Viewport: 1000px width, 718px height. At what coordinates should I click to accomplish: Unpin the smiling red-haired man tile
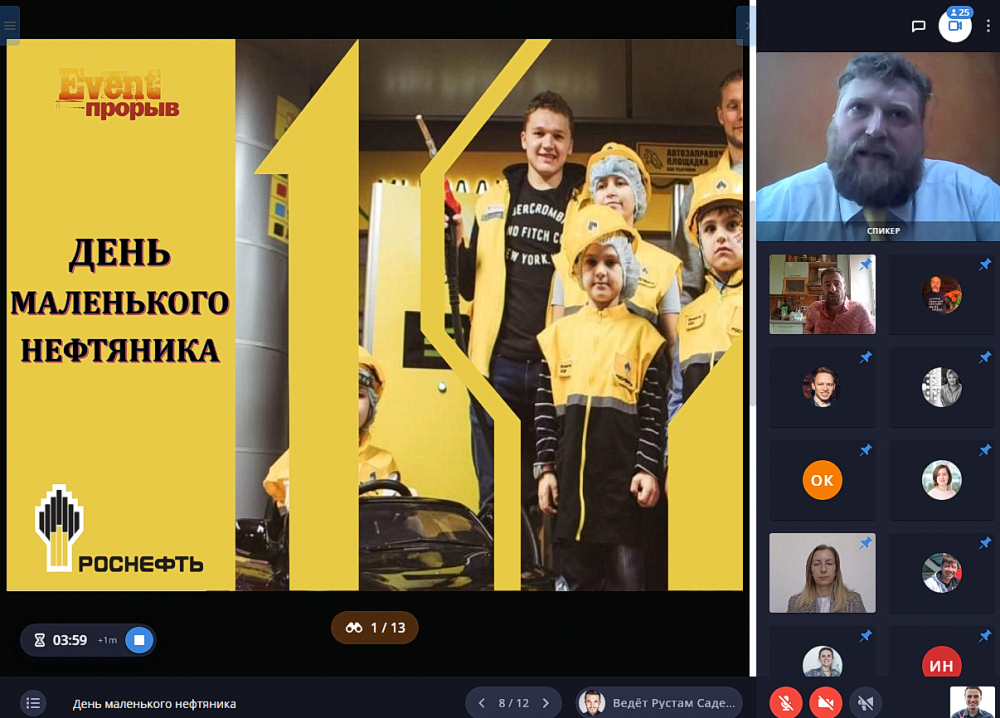coord(865,358)
